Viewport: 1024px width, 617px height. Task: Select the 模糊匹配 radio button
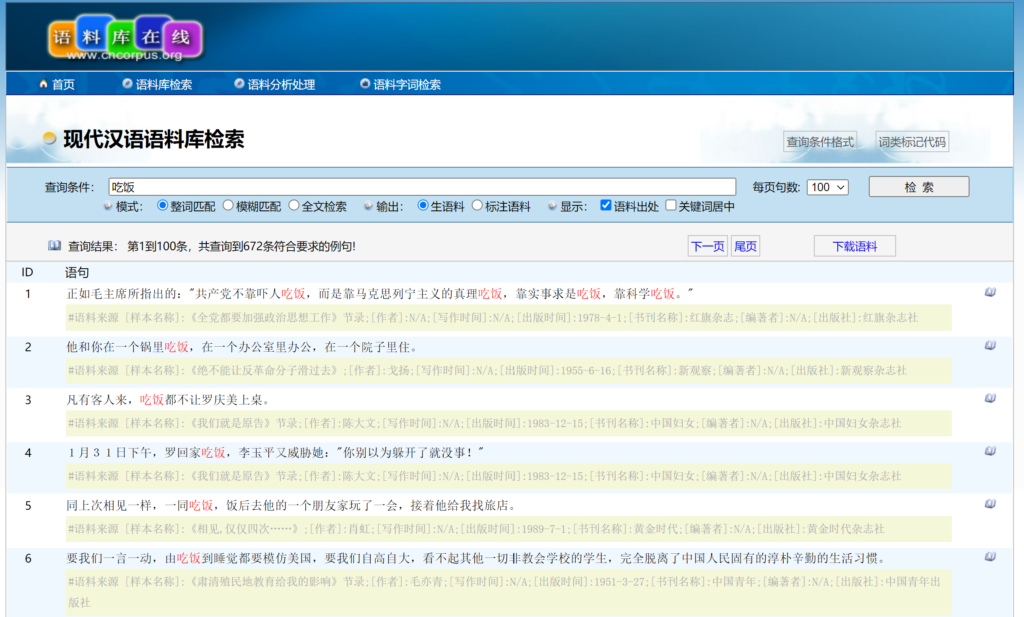[229, 206]
